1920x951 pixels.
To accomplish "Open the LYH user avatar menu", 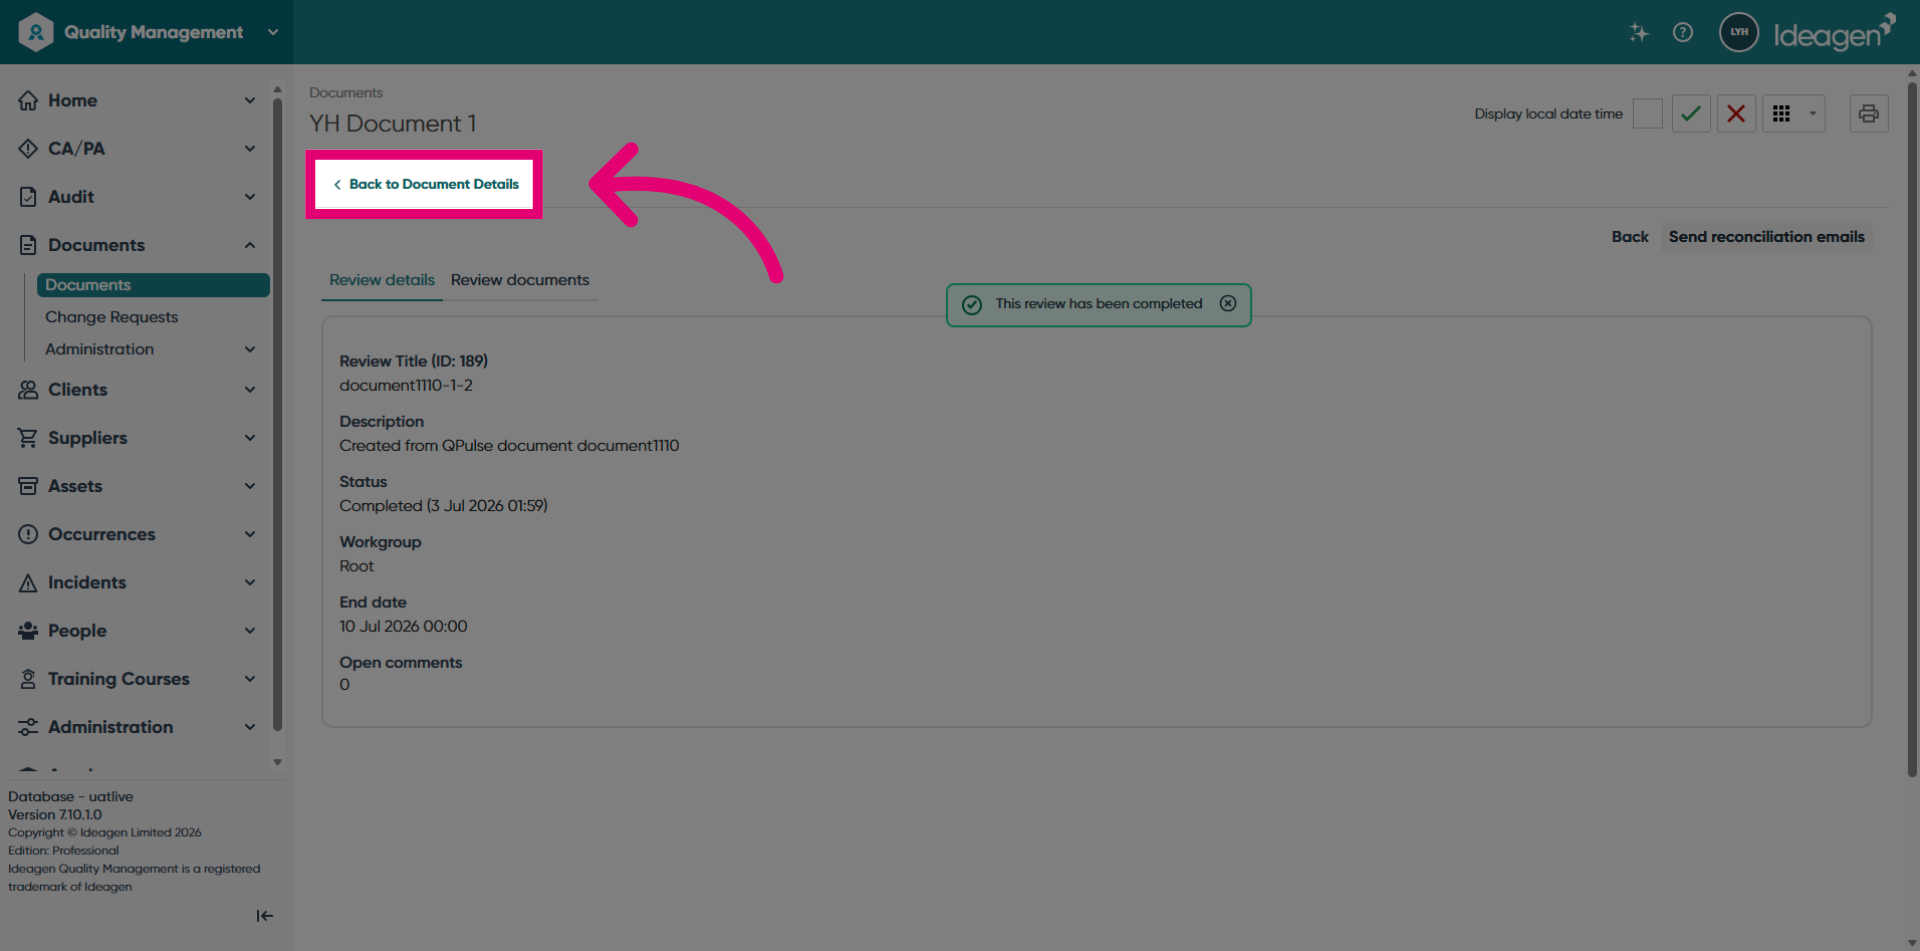I will coord(1739,32).
